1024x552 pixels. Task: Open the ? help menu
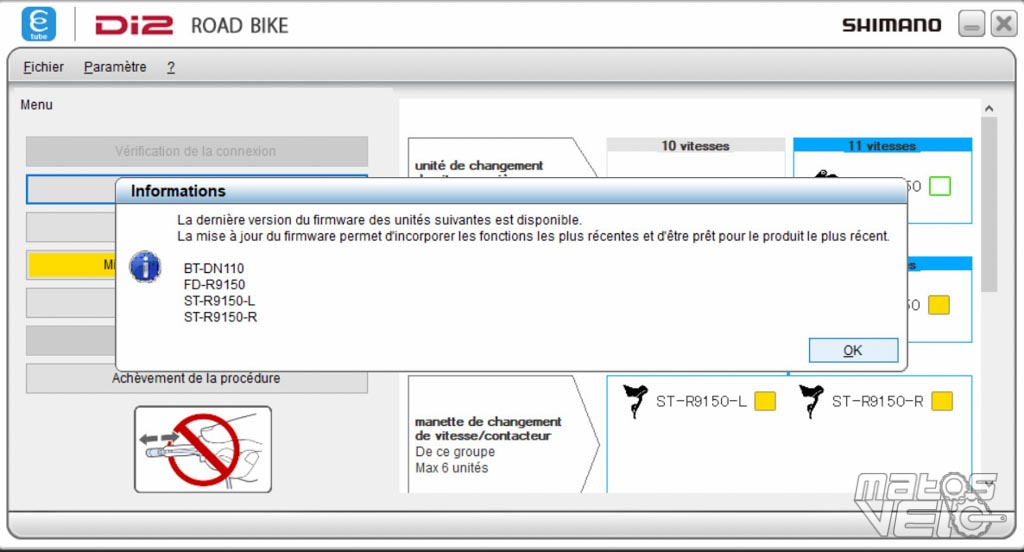click(170, 67)
